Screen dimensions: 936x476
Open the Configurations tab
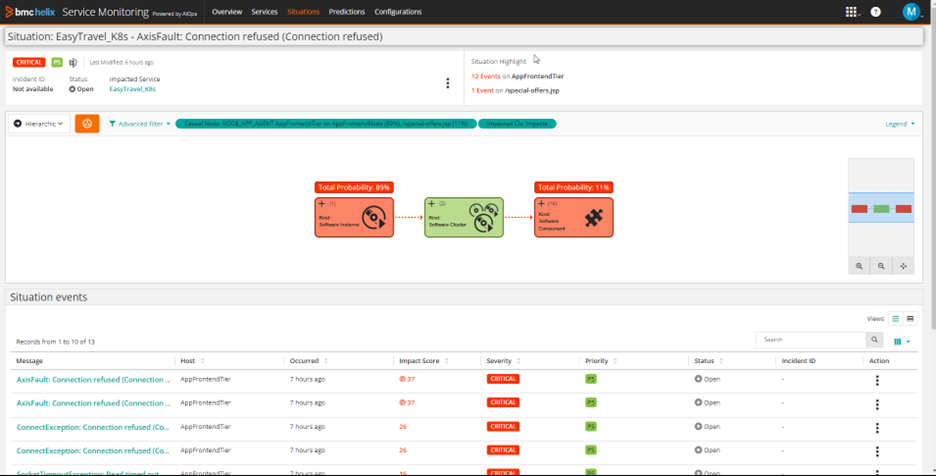click(x=398, y=12)
